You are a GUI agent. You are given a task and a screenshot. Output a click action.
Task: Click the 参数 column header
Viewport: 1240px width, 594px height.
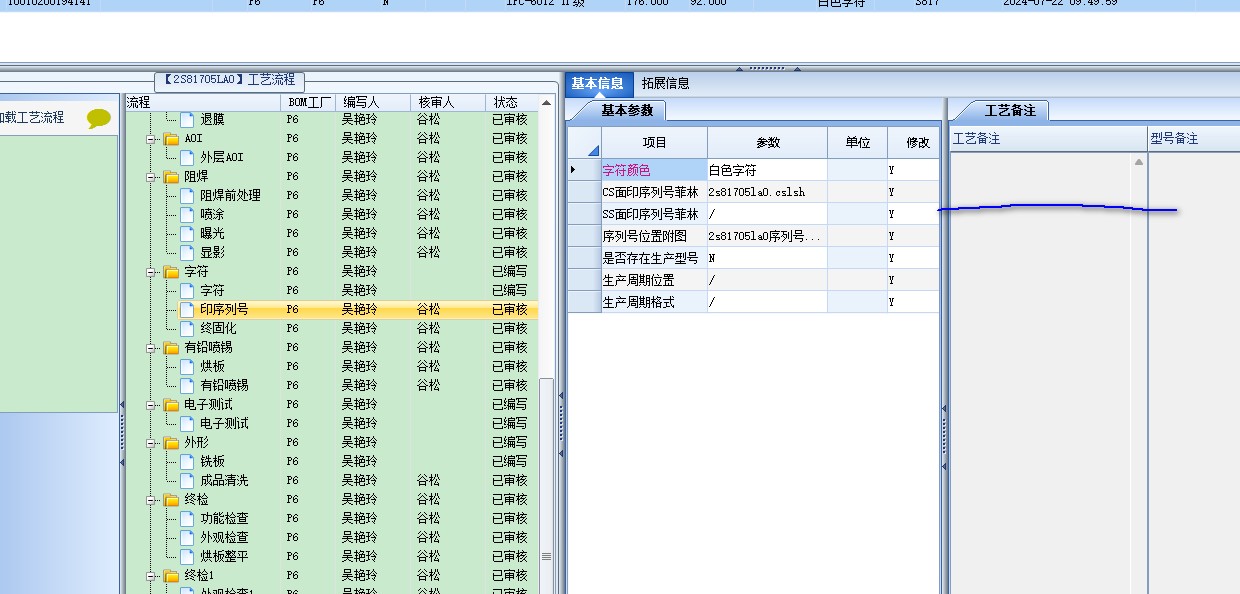coord(767,143)
